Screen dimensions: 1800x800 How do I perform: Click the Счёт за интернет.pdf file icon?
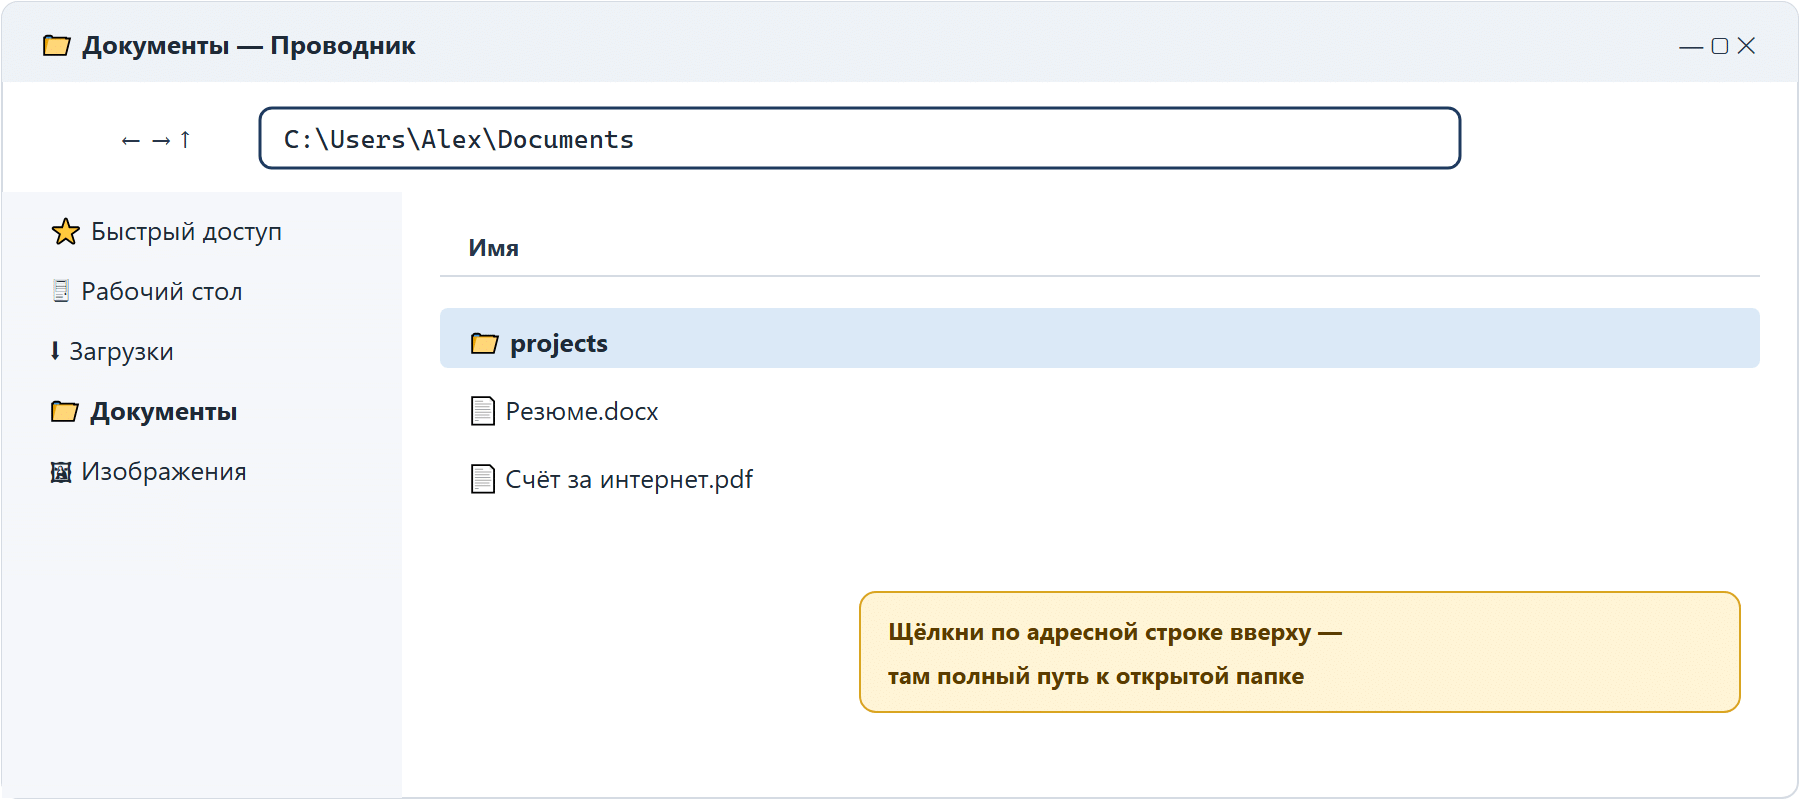(x=483, y=479)
